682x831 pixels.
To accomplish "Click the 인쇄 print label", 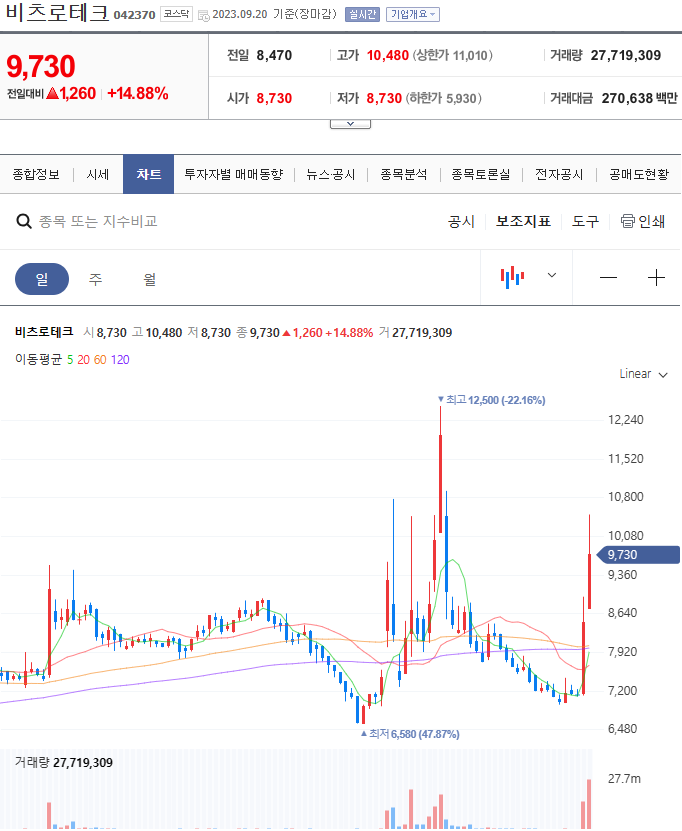I will point(652,222).
